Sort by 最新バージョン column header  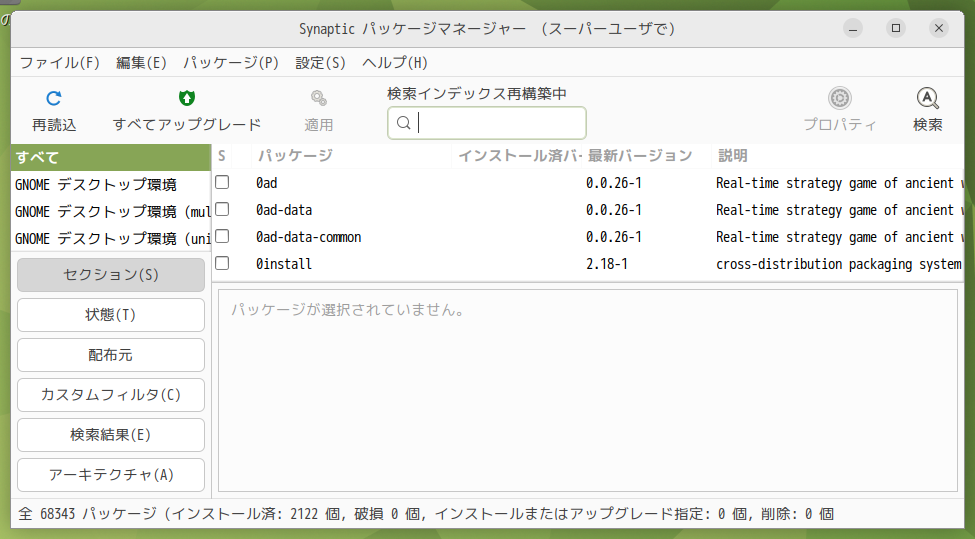(x=647, y=156)
